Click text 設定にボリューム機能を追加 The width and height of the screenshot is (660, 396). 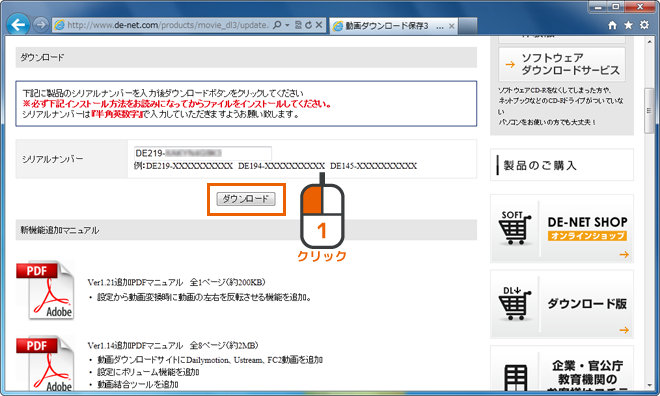click(148, 372)
